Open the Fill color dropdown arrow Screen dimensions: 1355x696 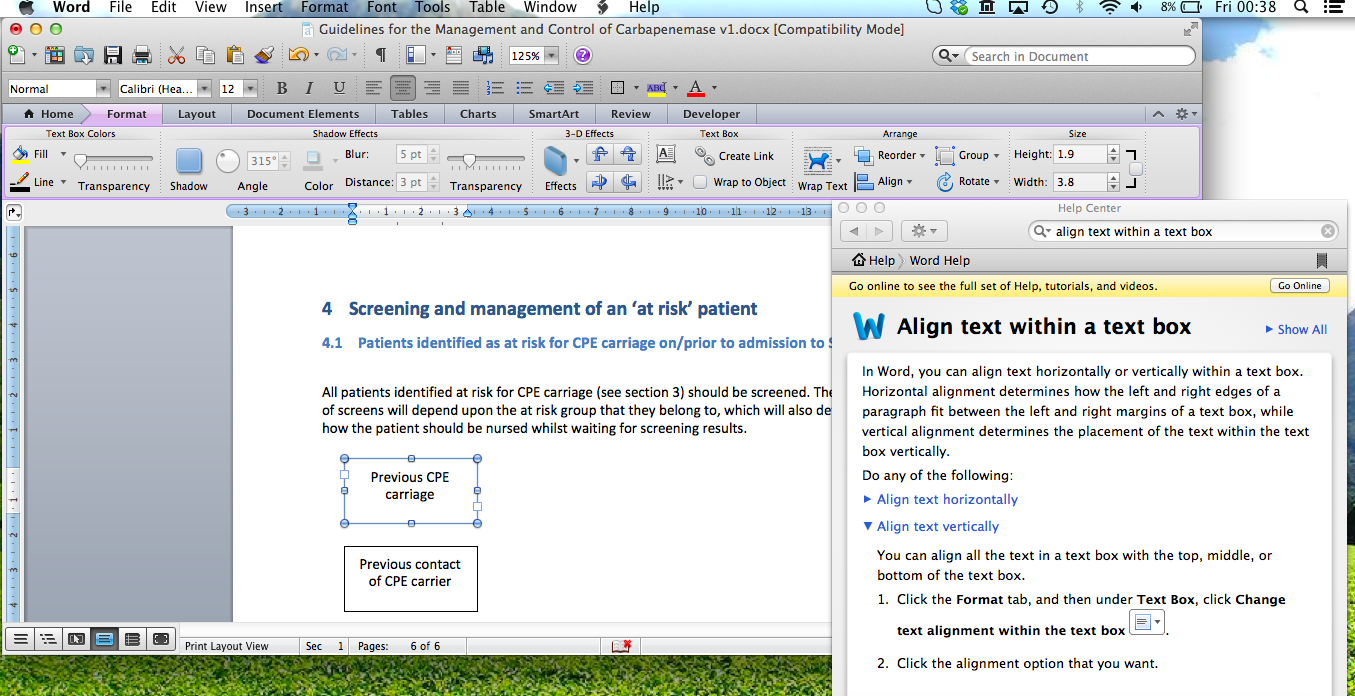(63, 154)
